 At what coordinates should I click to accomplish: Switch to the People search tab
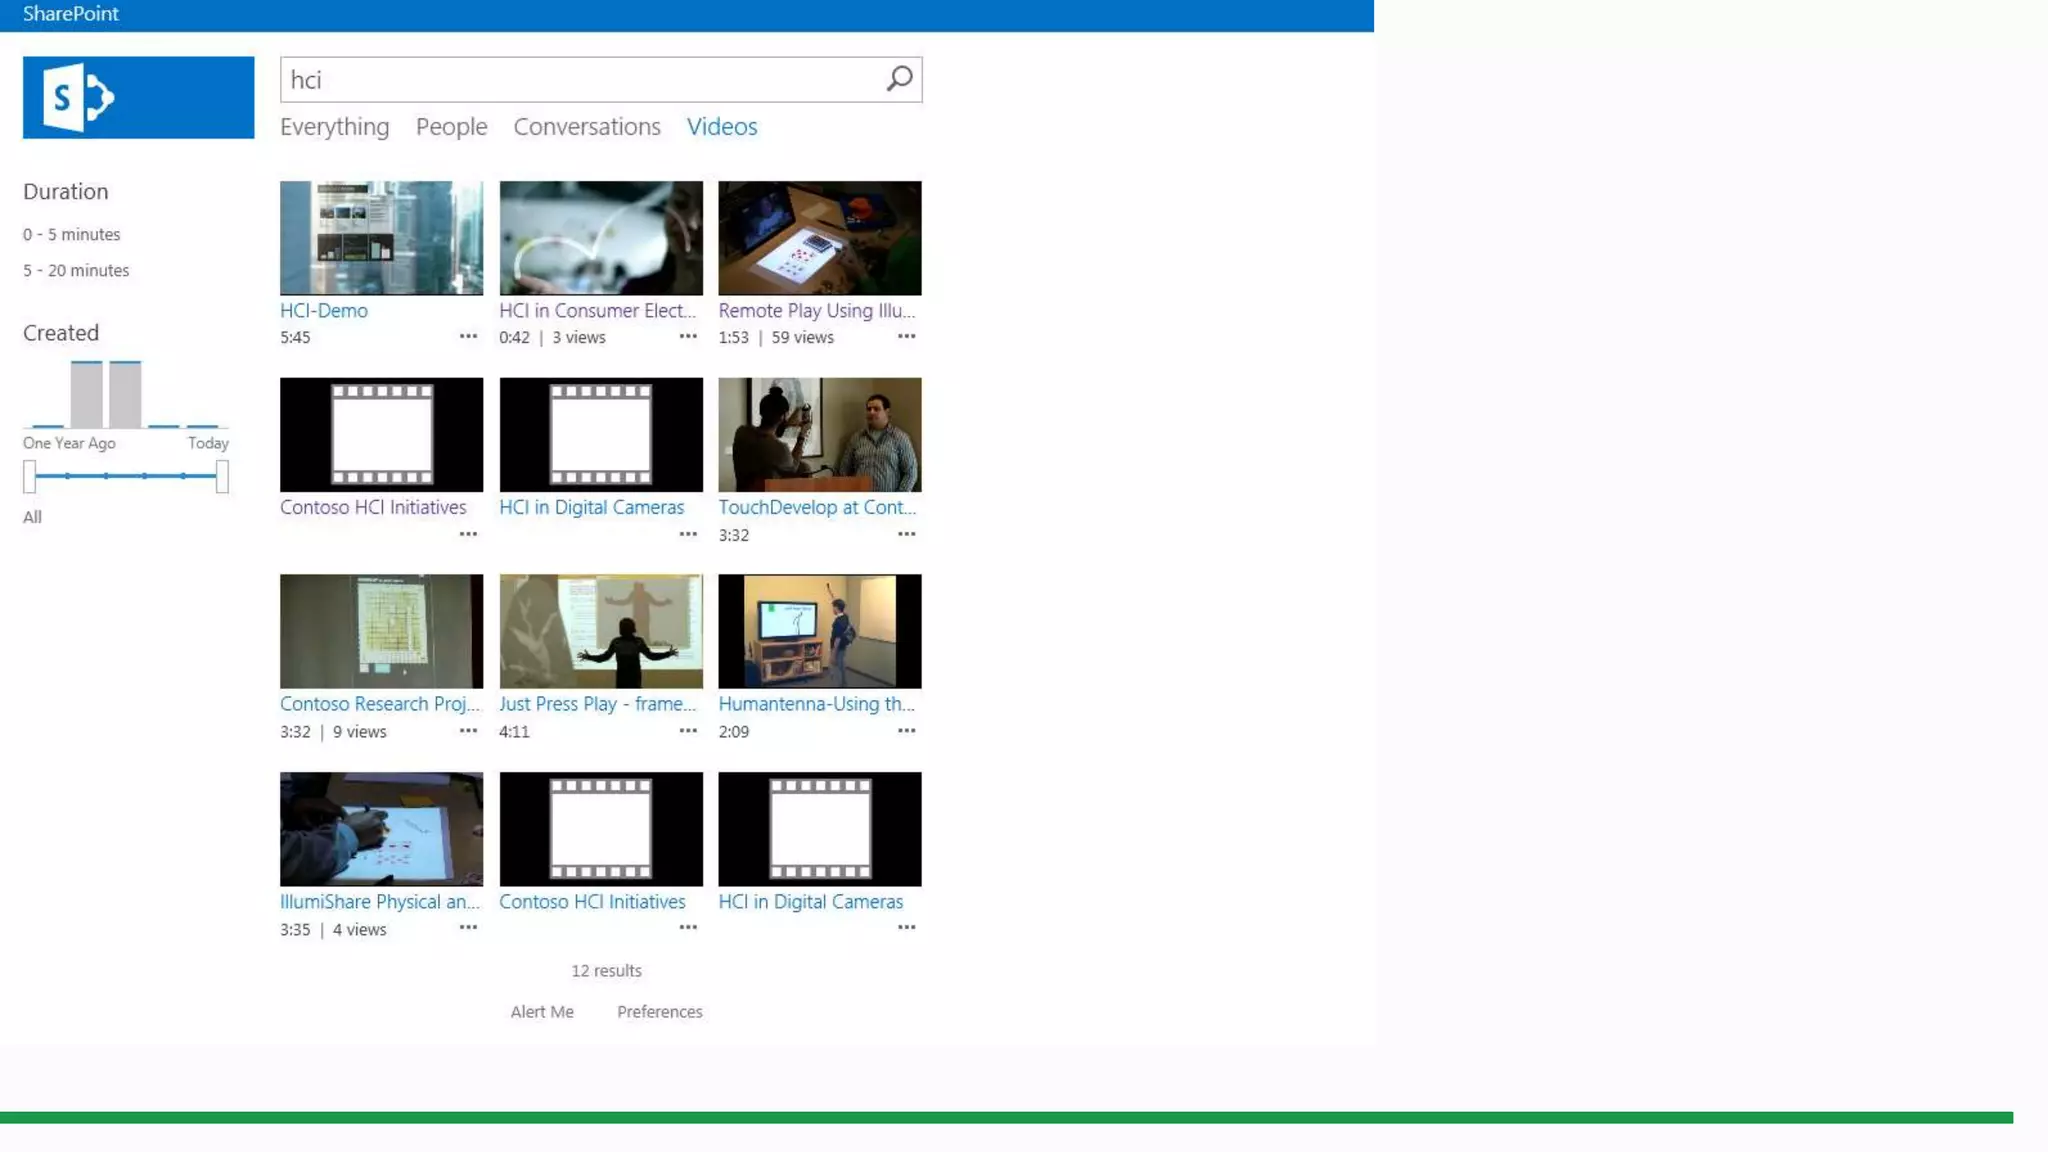pyautogui.click(x=451, y=127)
